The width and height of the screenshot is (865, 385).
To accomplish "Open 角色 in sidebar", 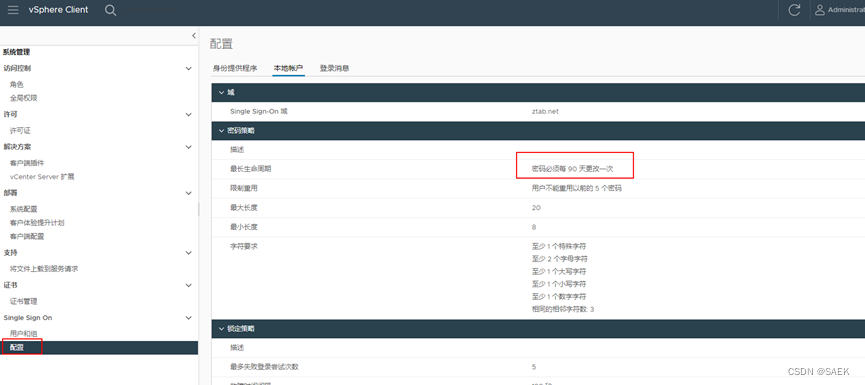I will coord(17,84).
